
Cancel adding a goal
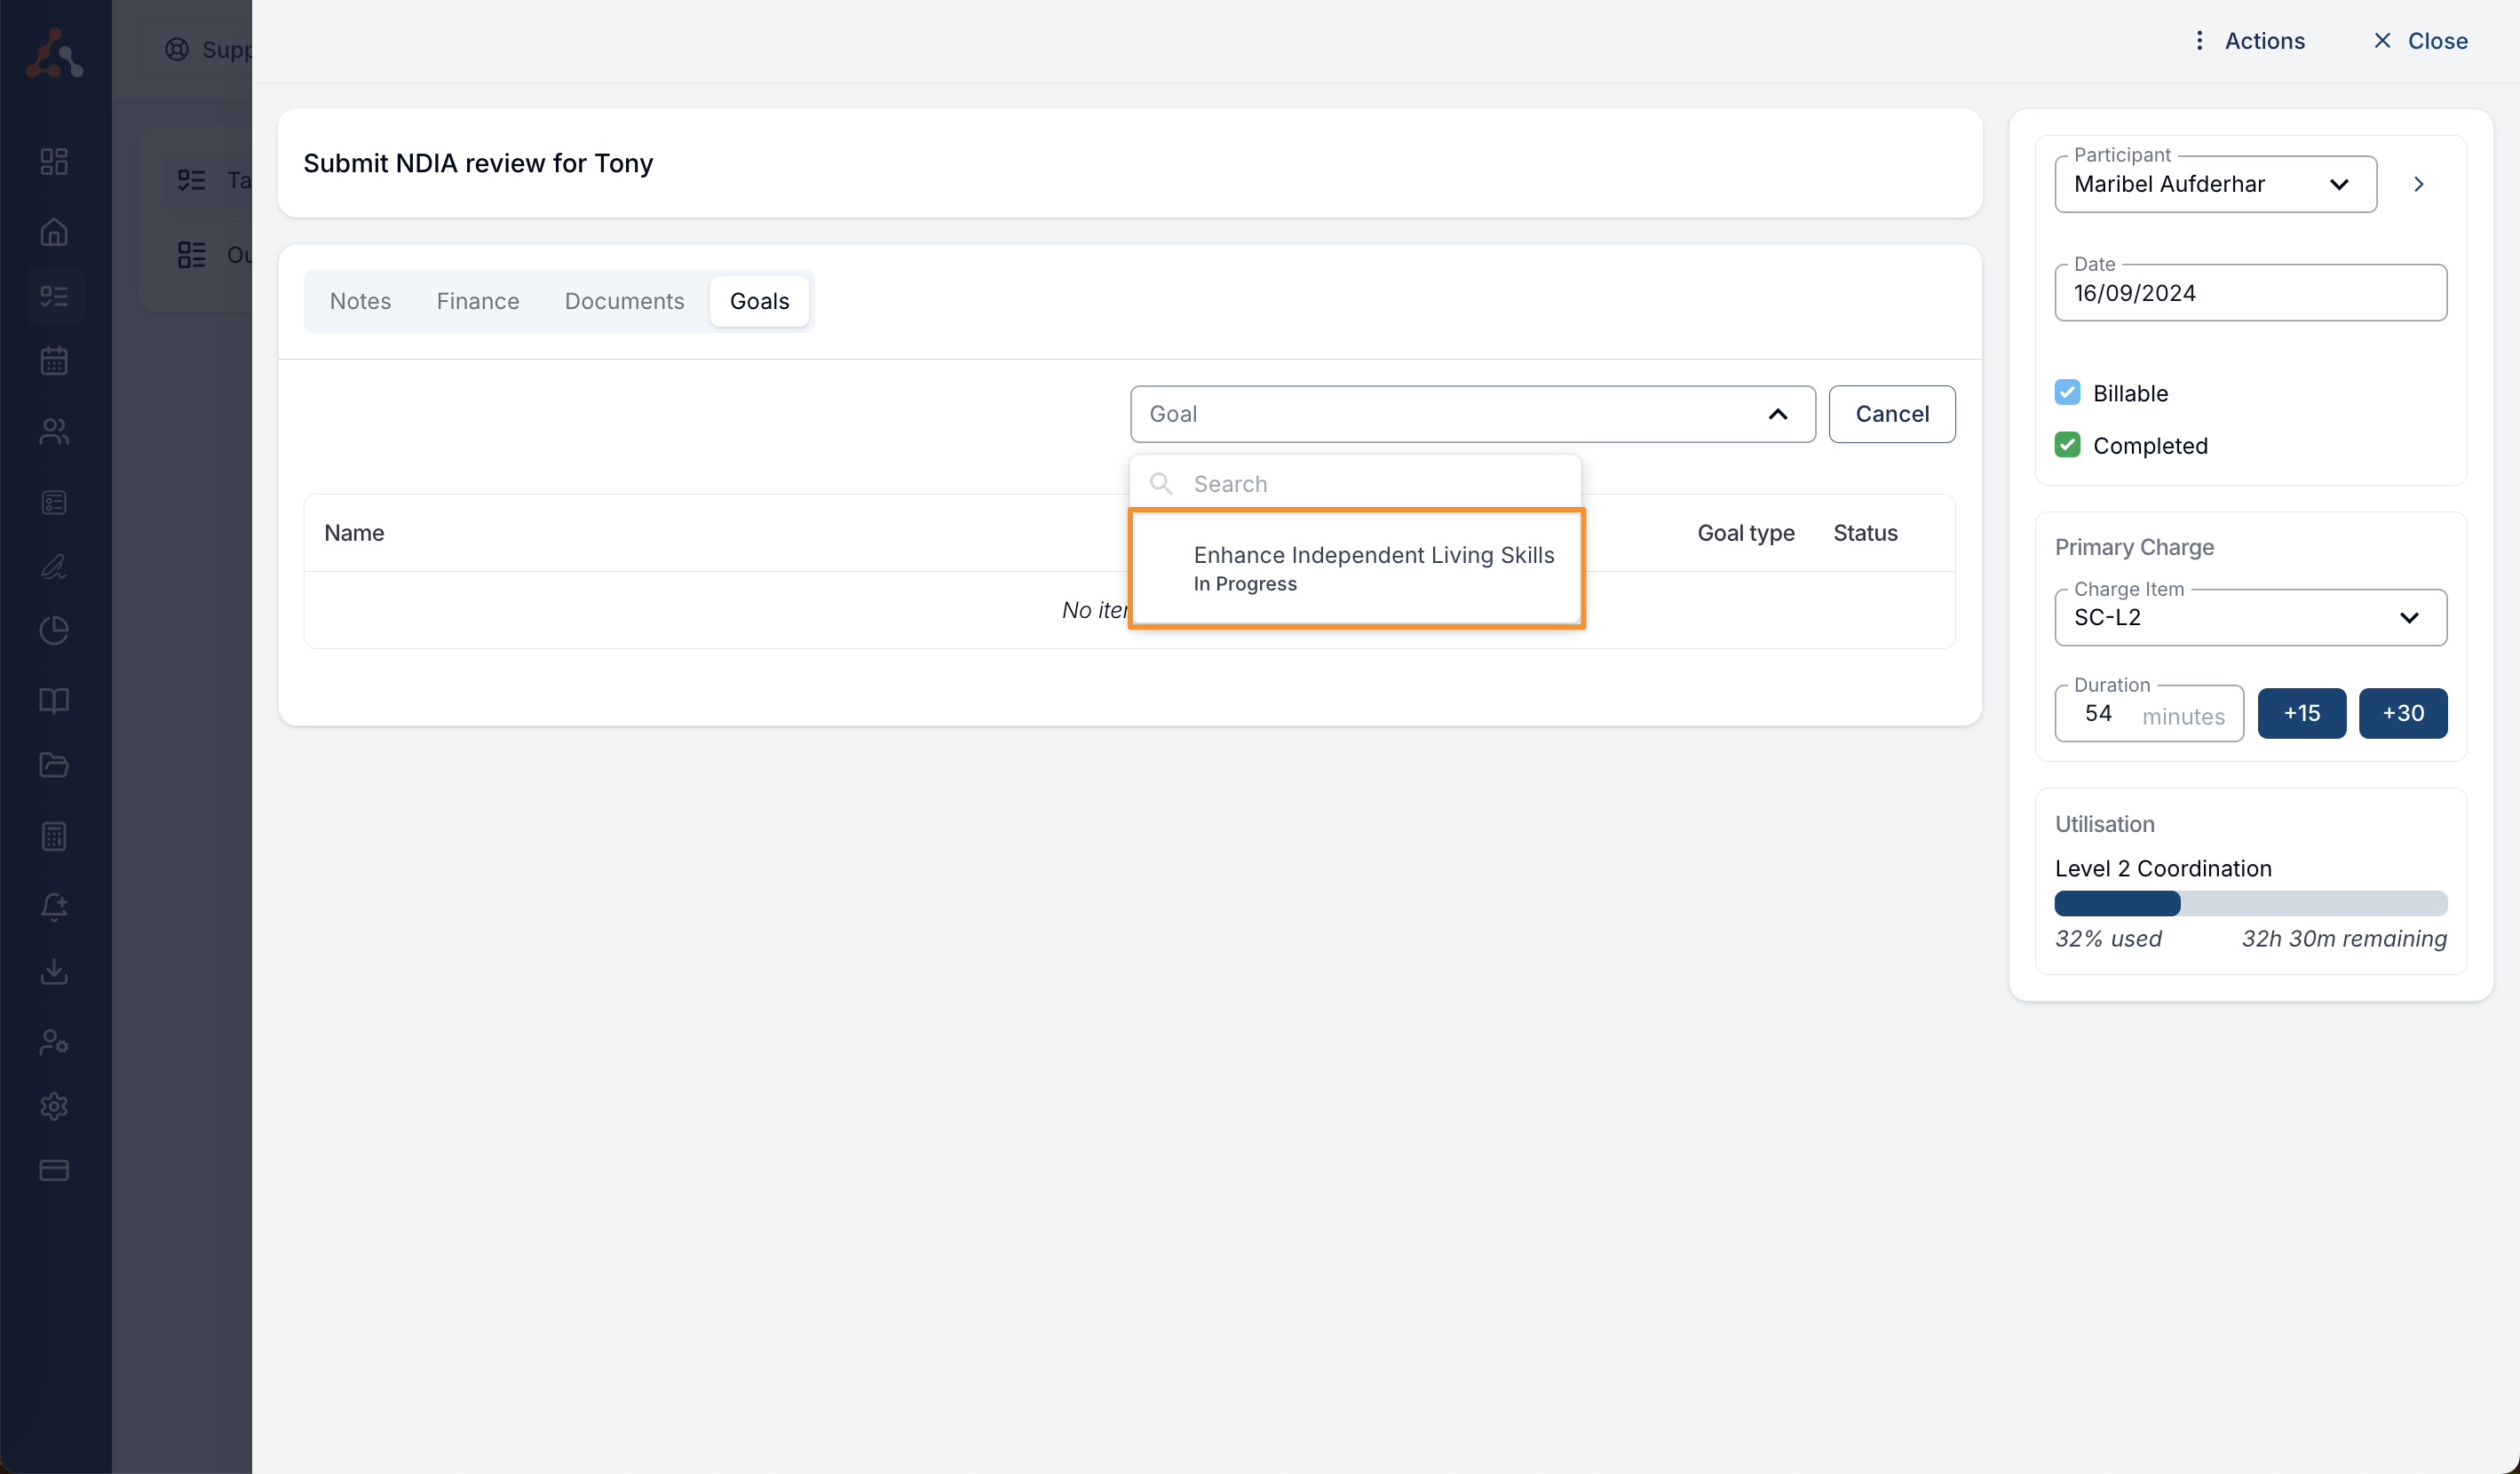tap(1891, 414)
